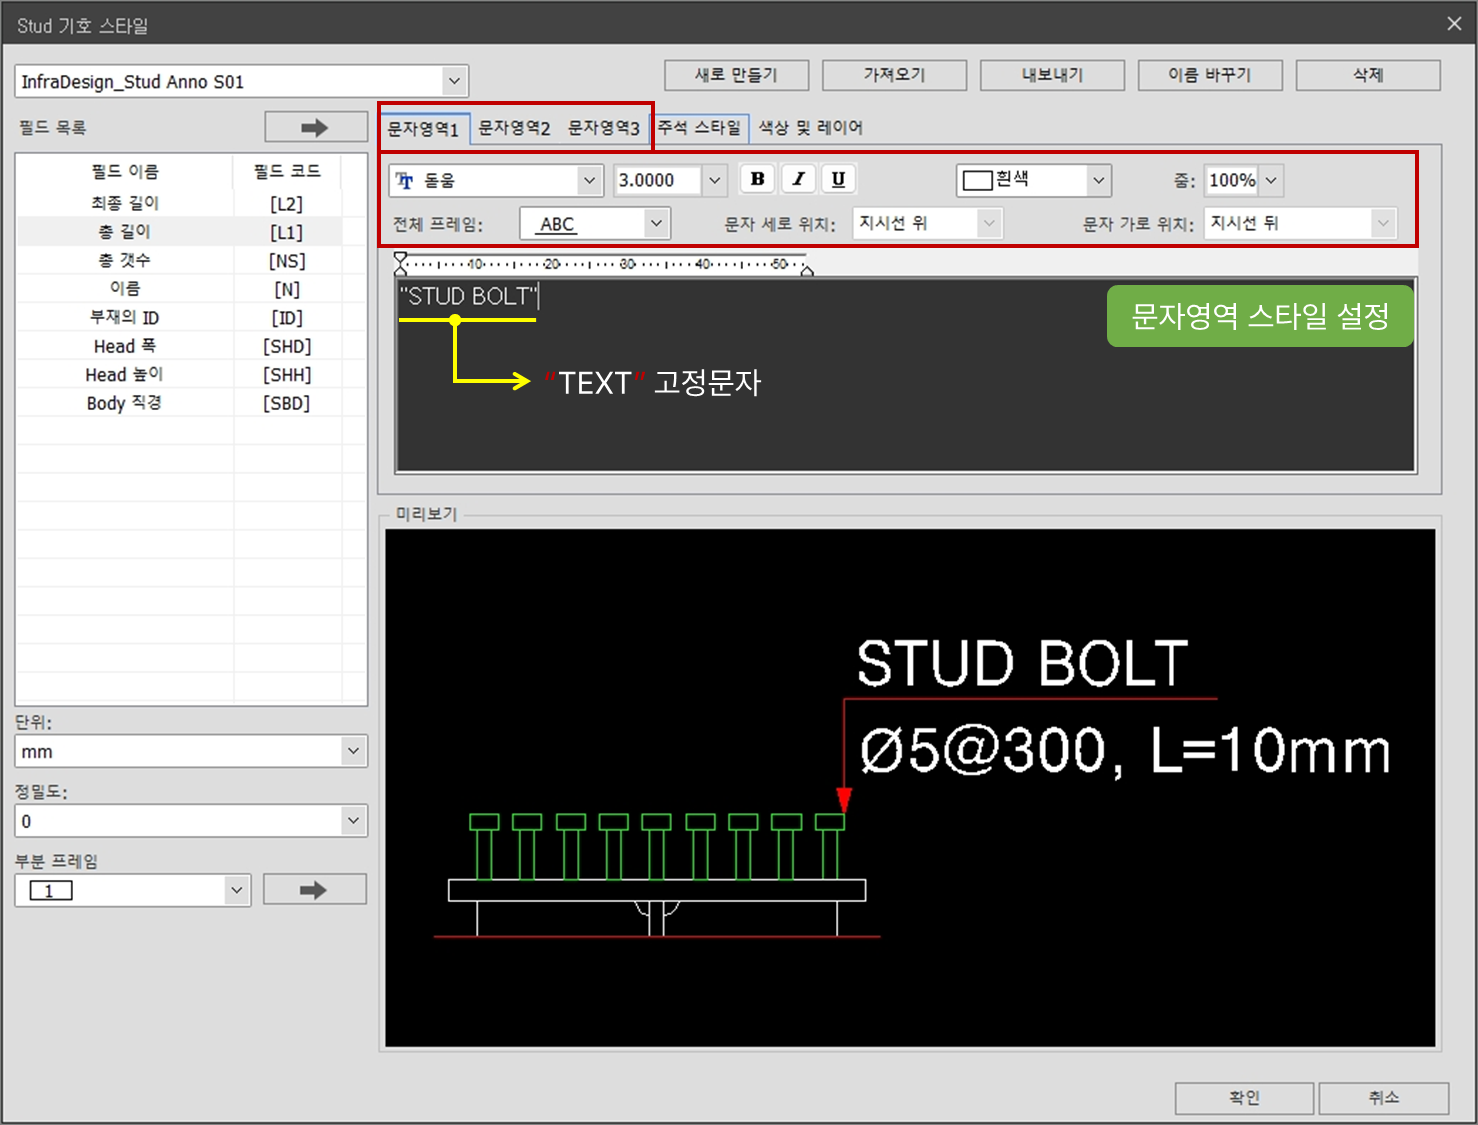Cancel with the 취소 button
The height and width of the screenshot is (1125, 1478).
click(x=1384, y=1098)
